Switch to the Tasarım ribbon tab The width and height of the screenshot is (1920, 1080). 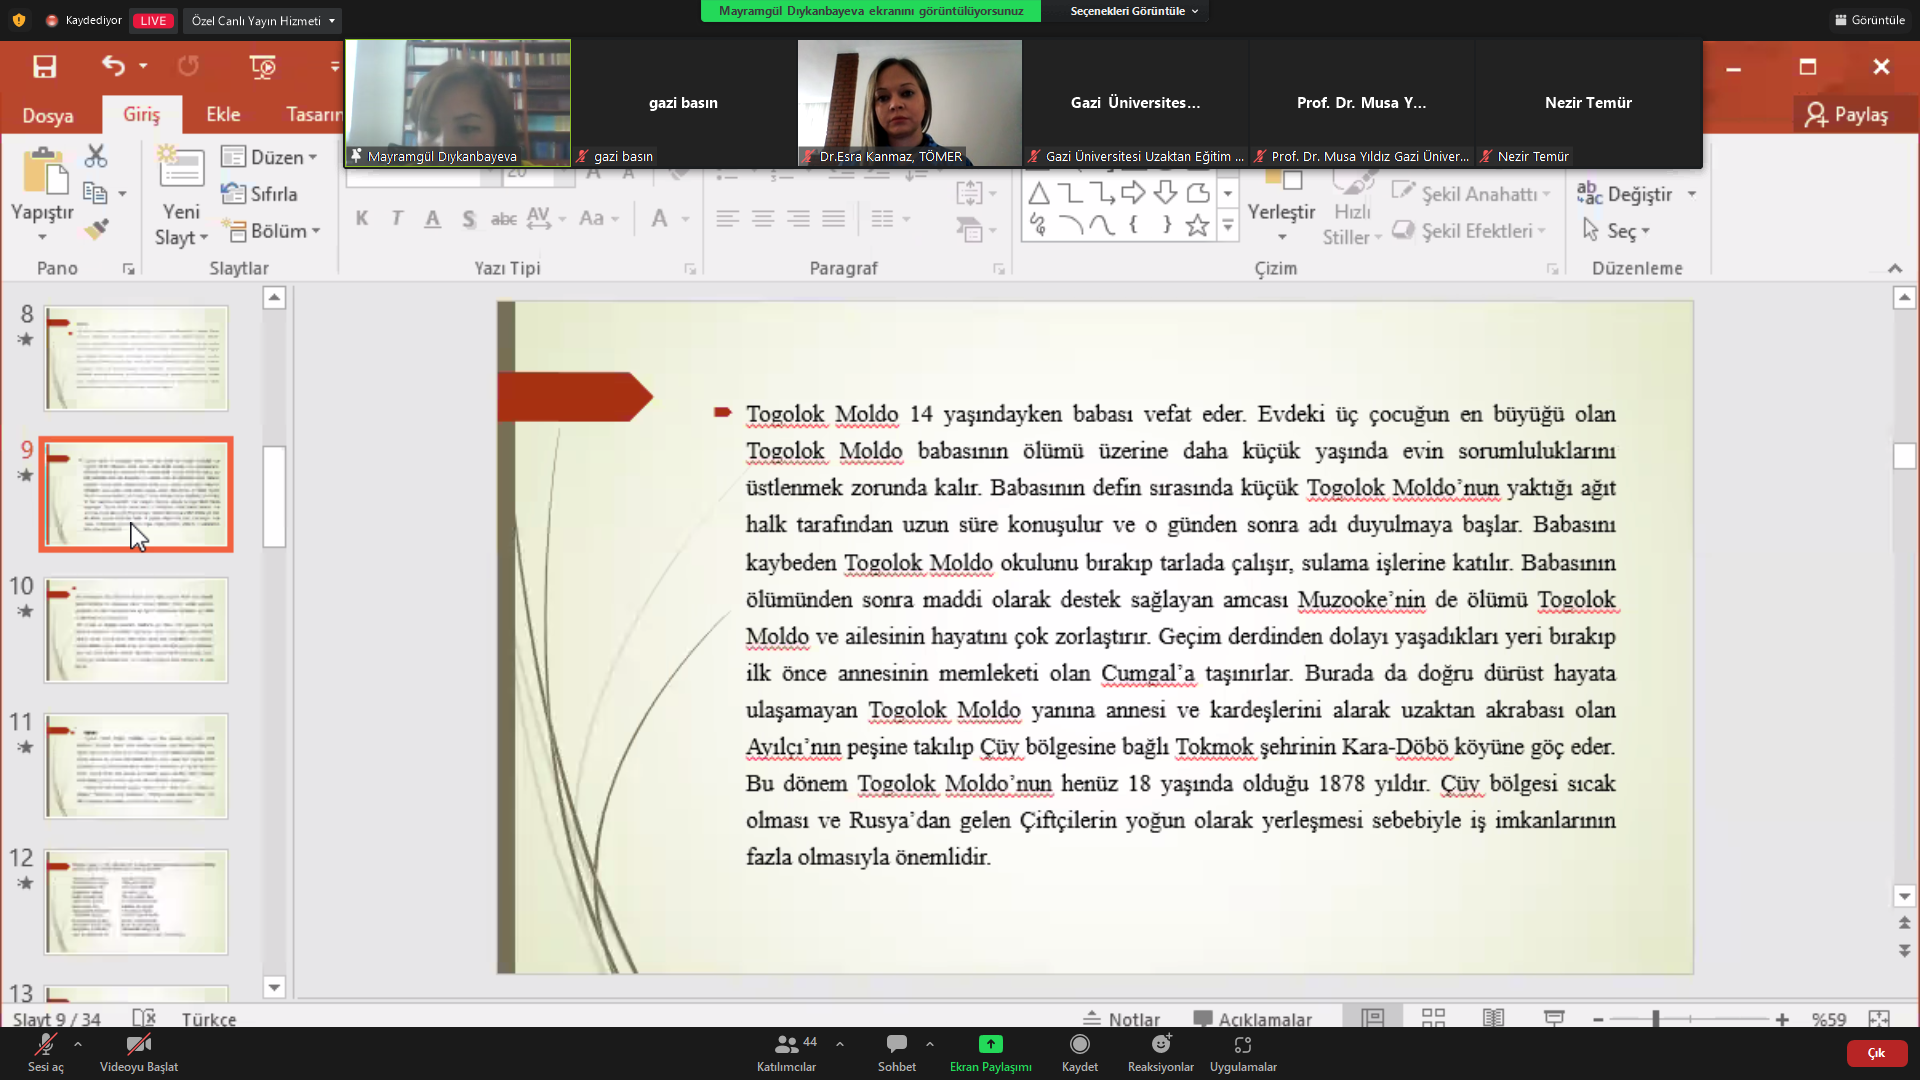[x=313, y=114]
